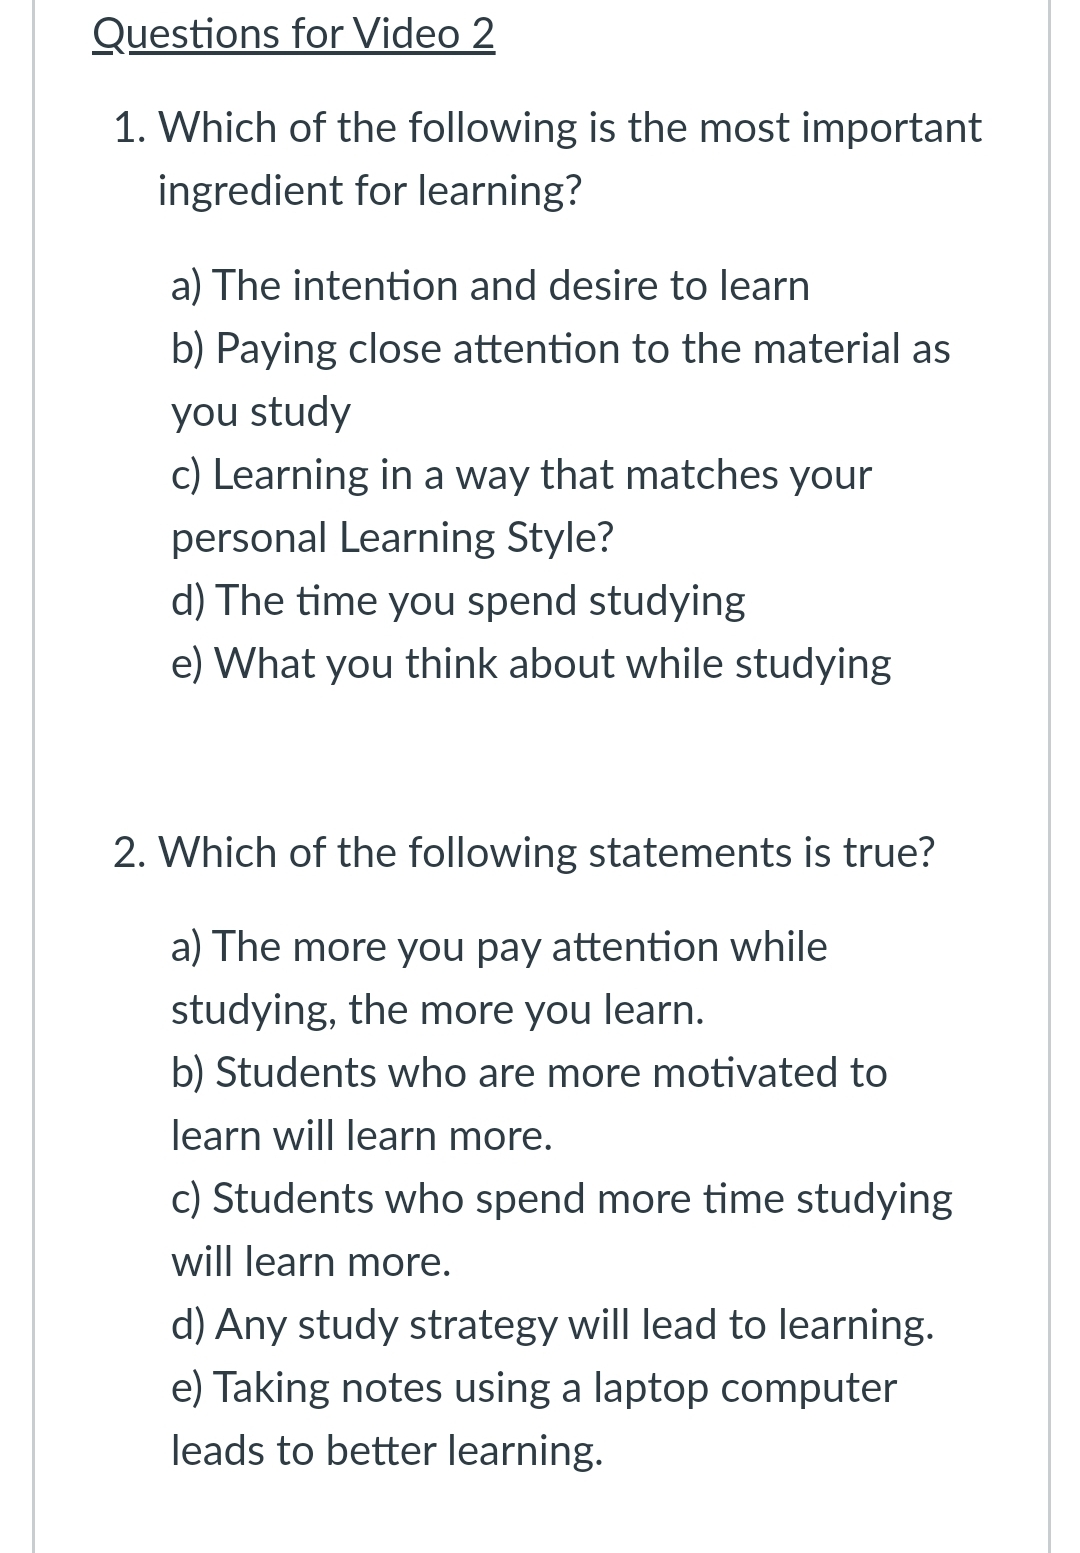Click the words "Learning Style?" in option c
Image resolution: width=1080 pixels, height=1553 pixels.
(x=476, y=538)
